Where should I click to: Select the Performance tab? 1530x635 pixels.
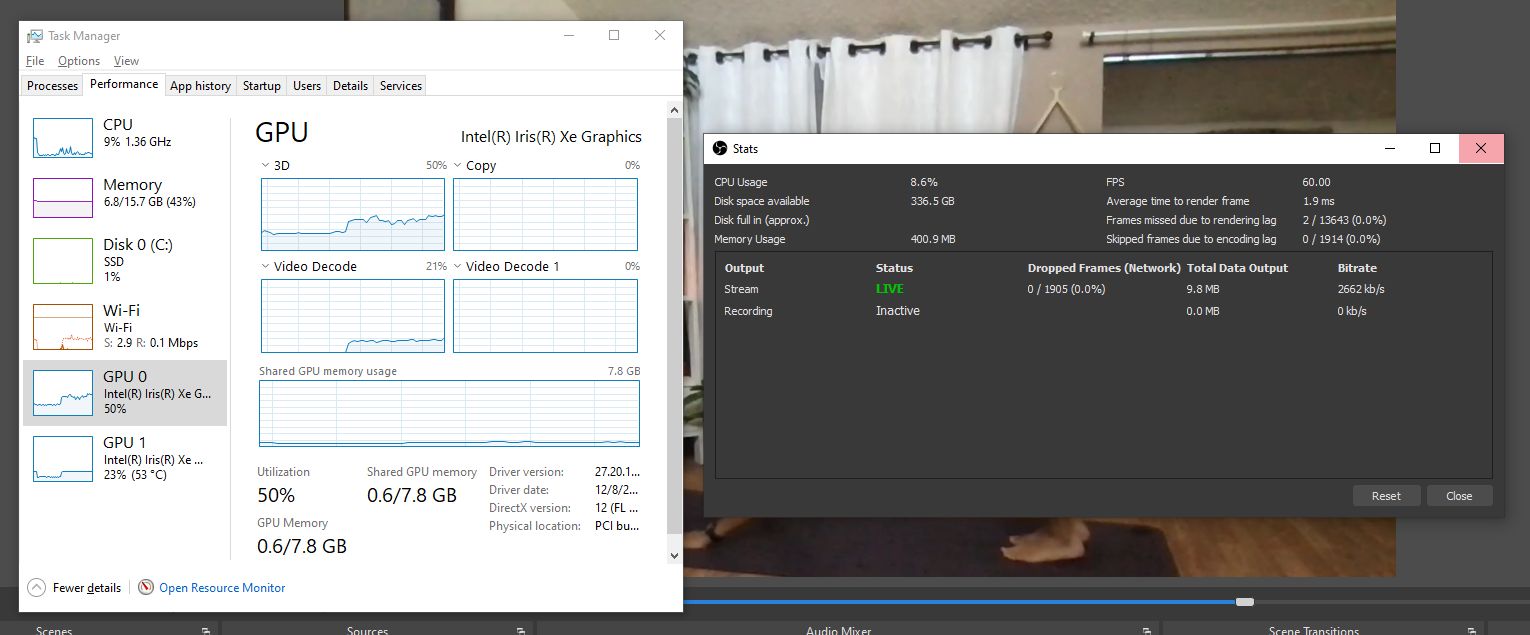pyautogui.click(x=124, y=84)
